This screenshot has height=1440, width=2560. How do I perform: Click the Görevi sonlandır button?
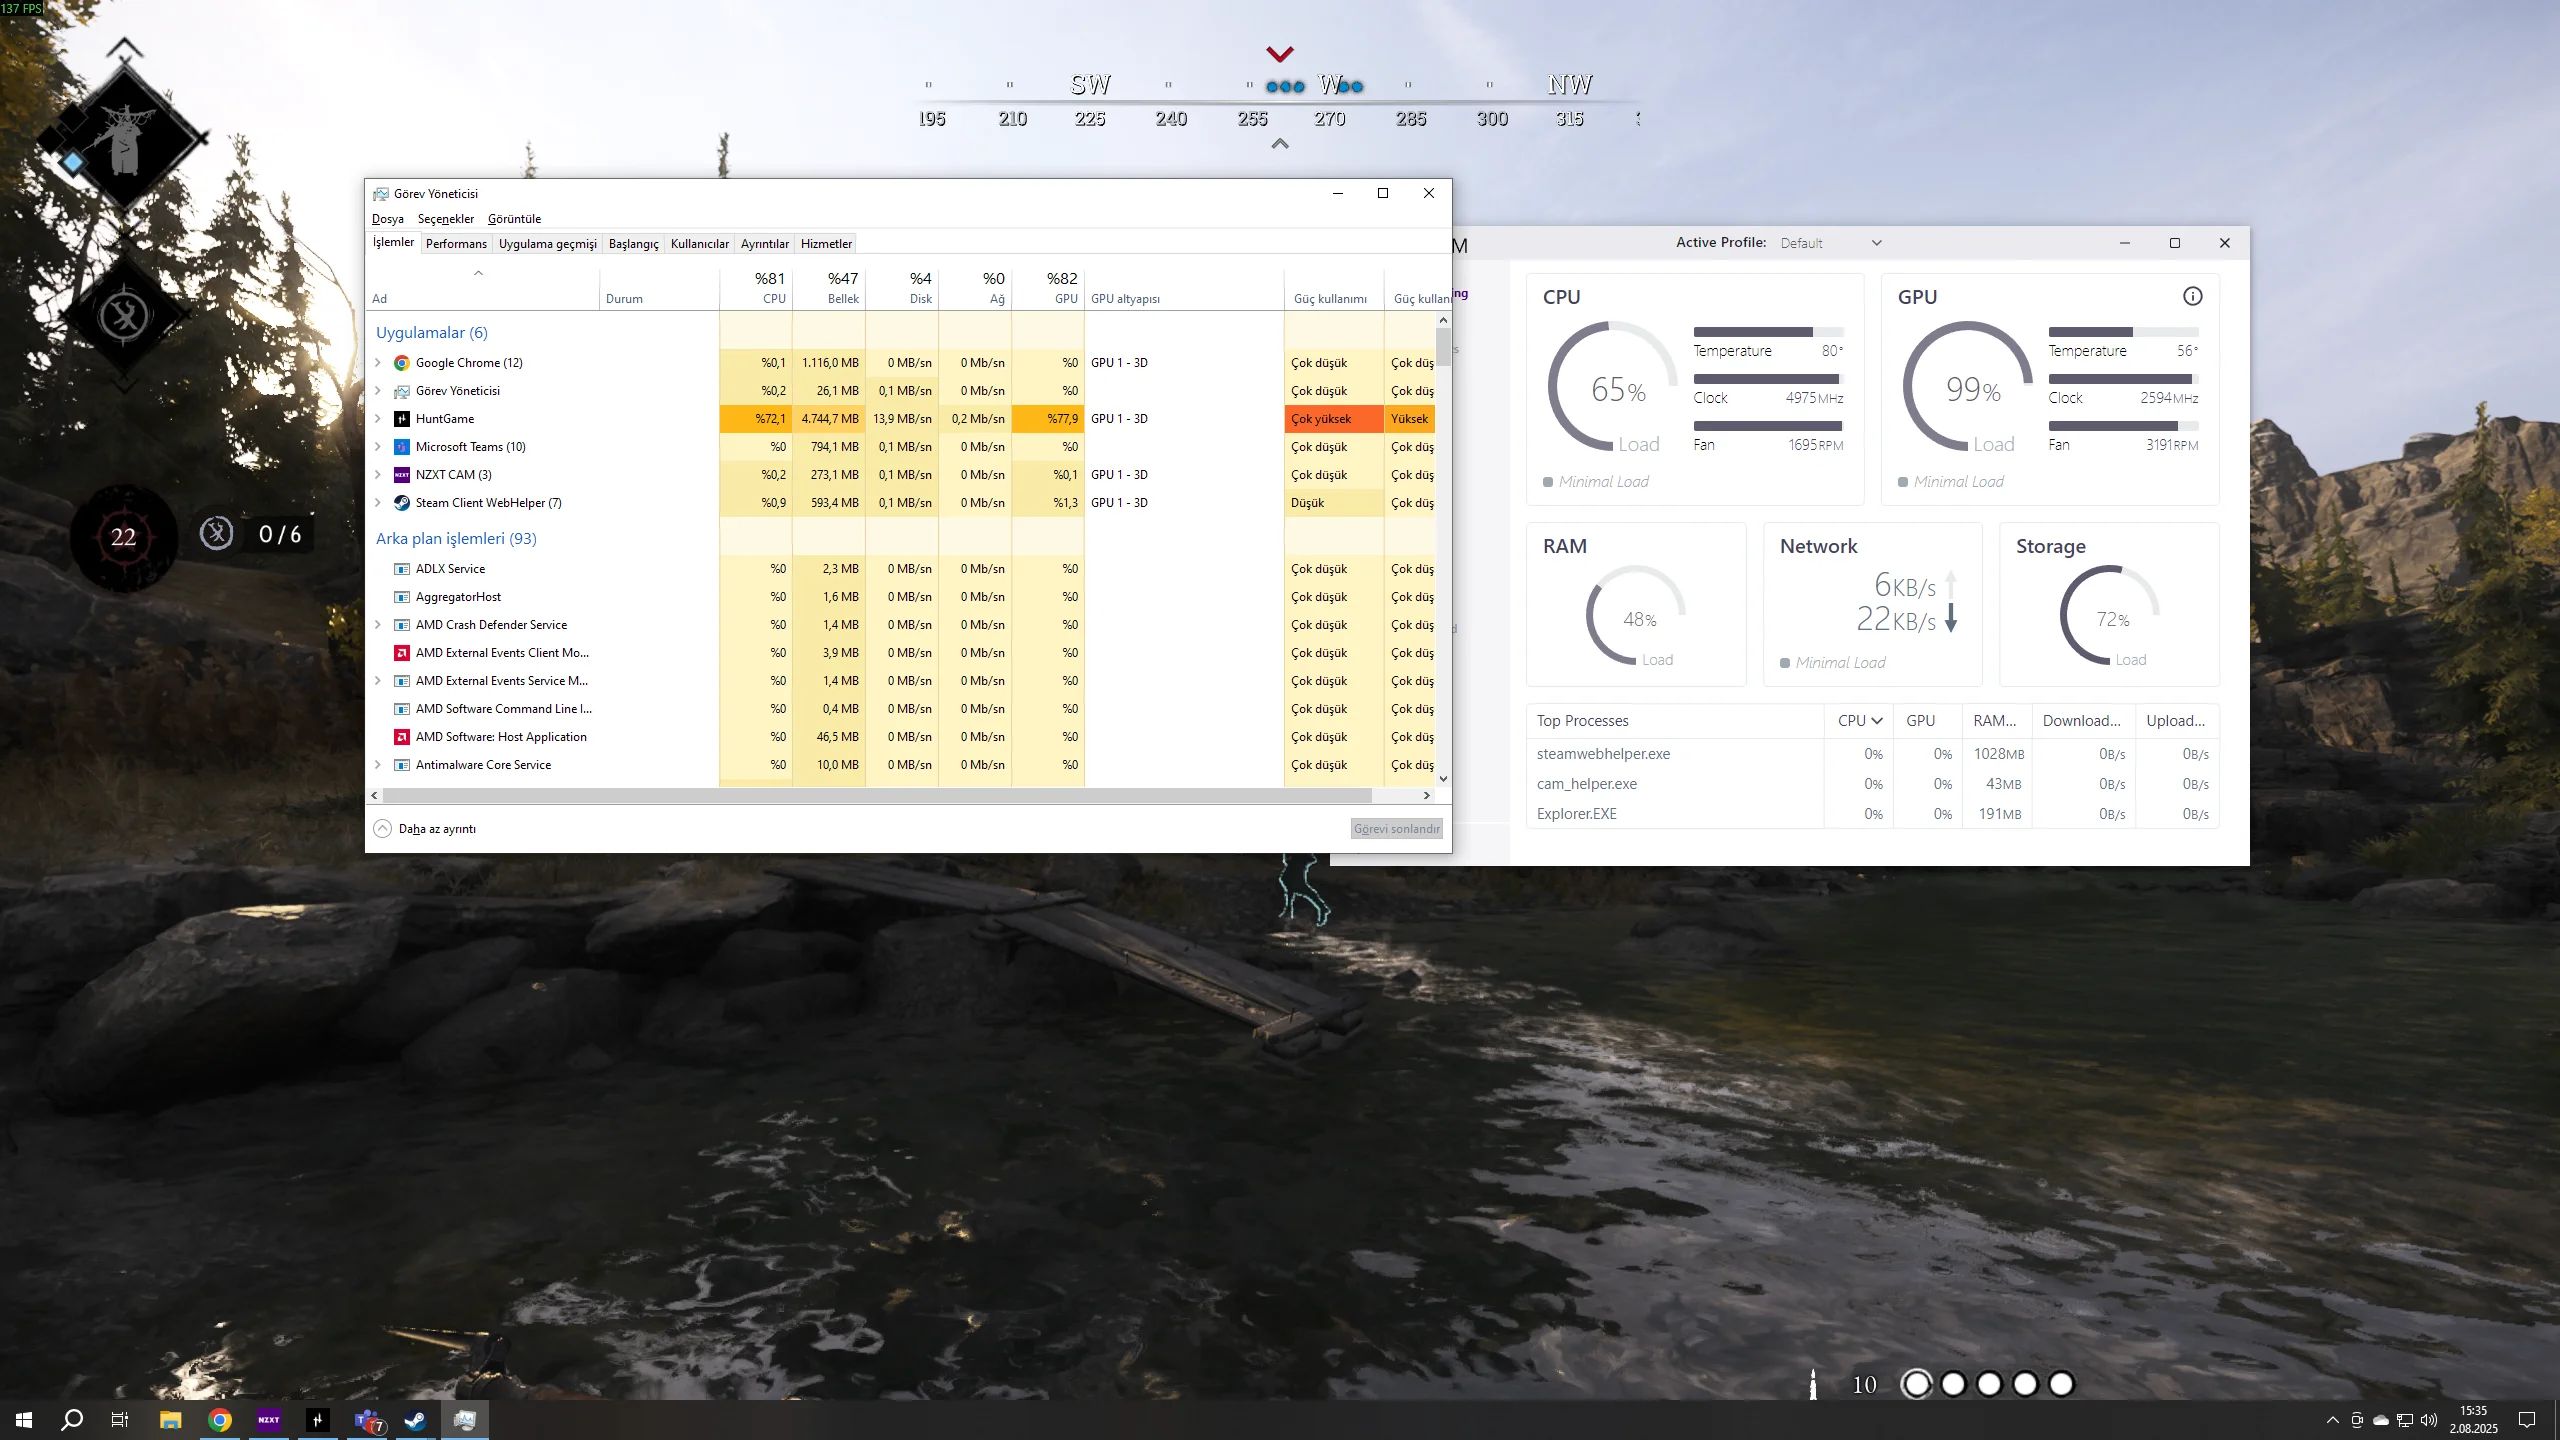coord(1396,828)
